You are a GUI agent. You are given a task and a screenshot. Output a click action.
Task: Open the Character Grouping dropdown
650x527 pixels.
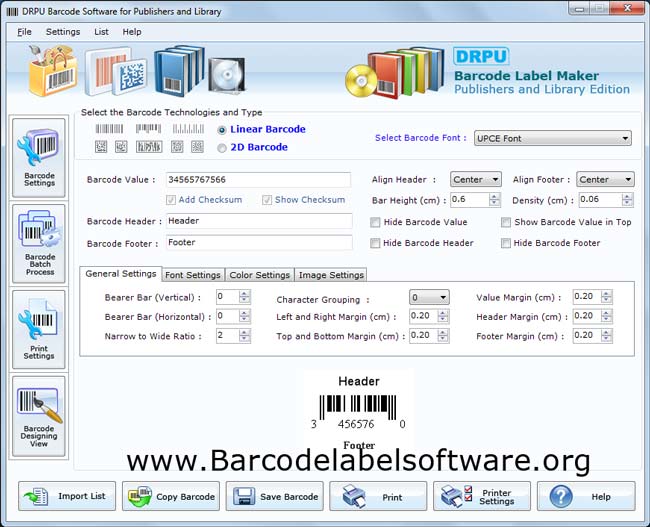point(429,297)
